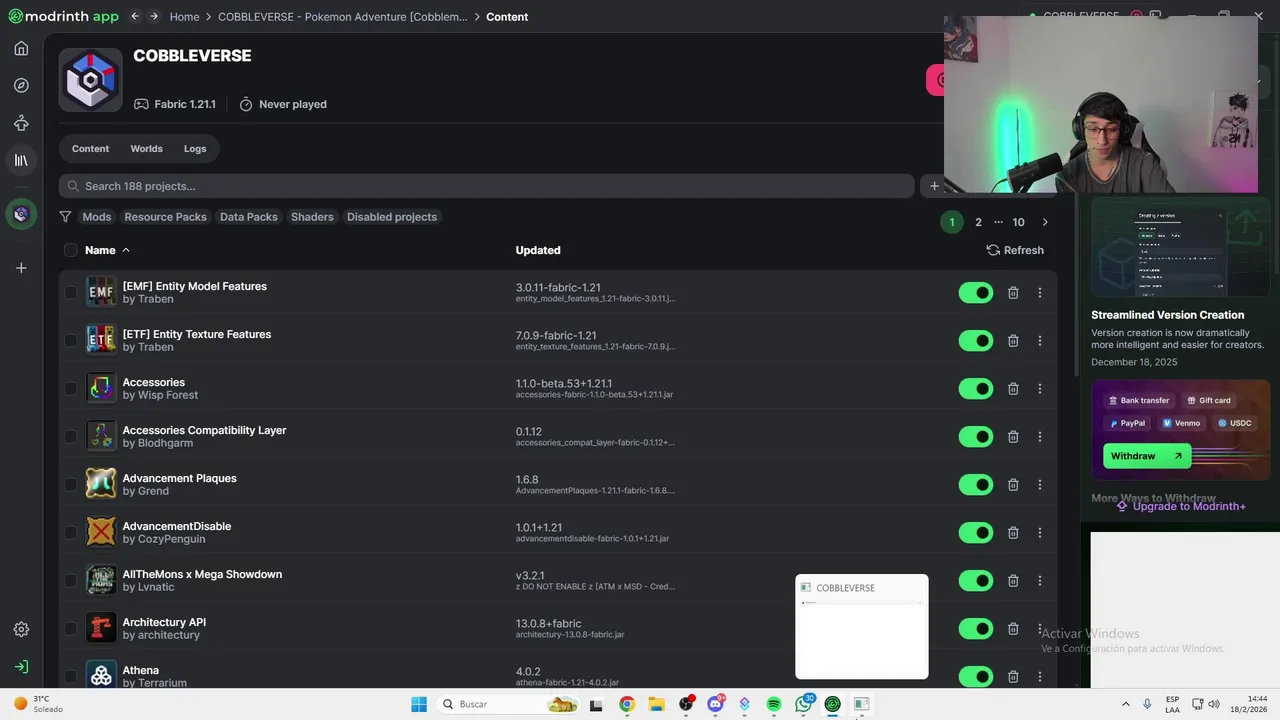
Task: Open the Discover content compass icon
Action: [21, 86]
